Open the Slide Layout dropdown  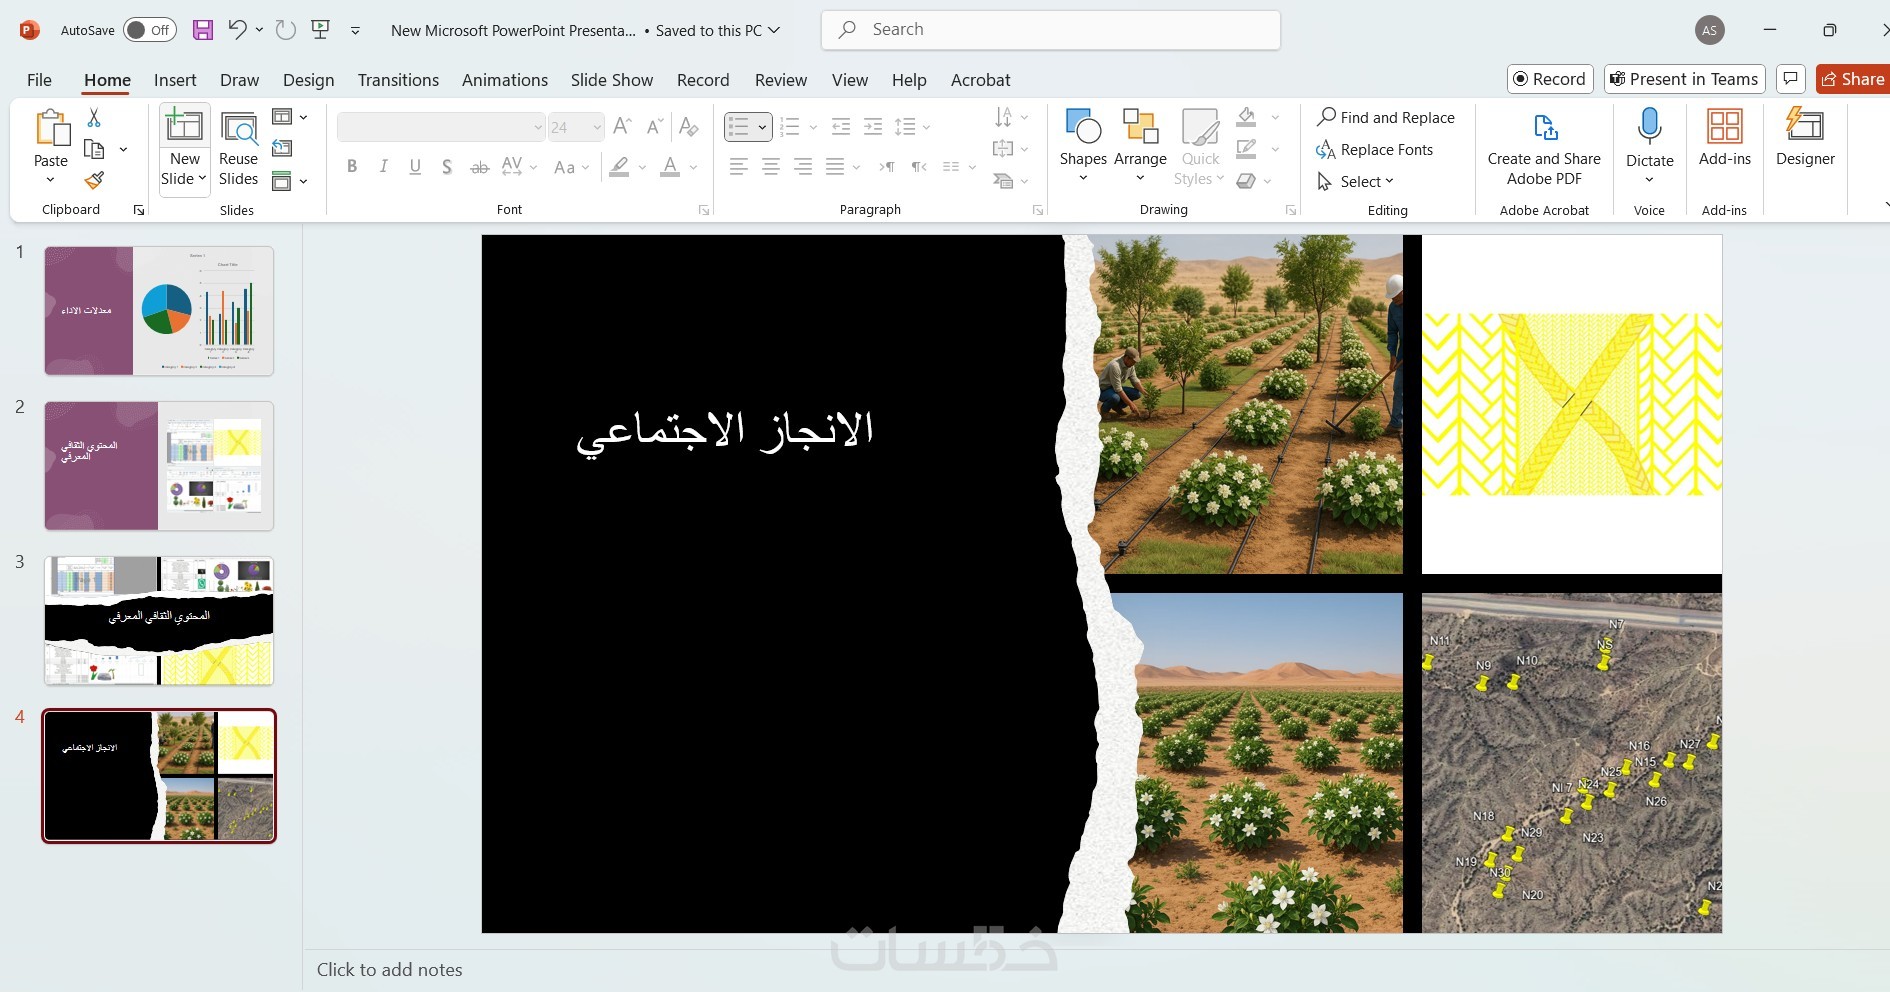tap(289, 117)
